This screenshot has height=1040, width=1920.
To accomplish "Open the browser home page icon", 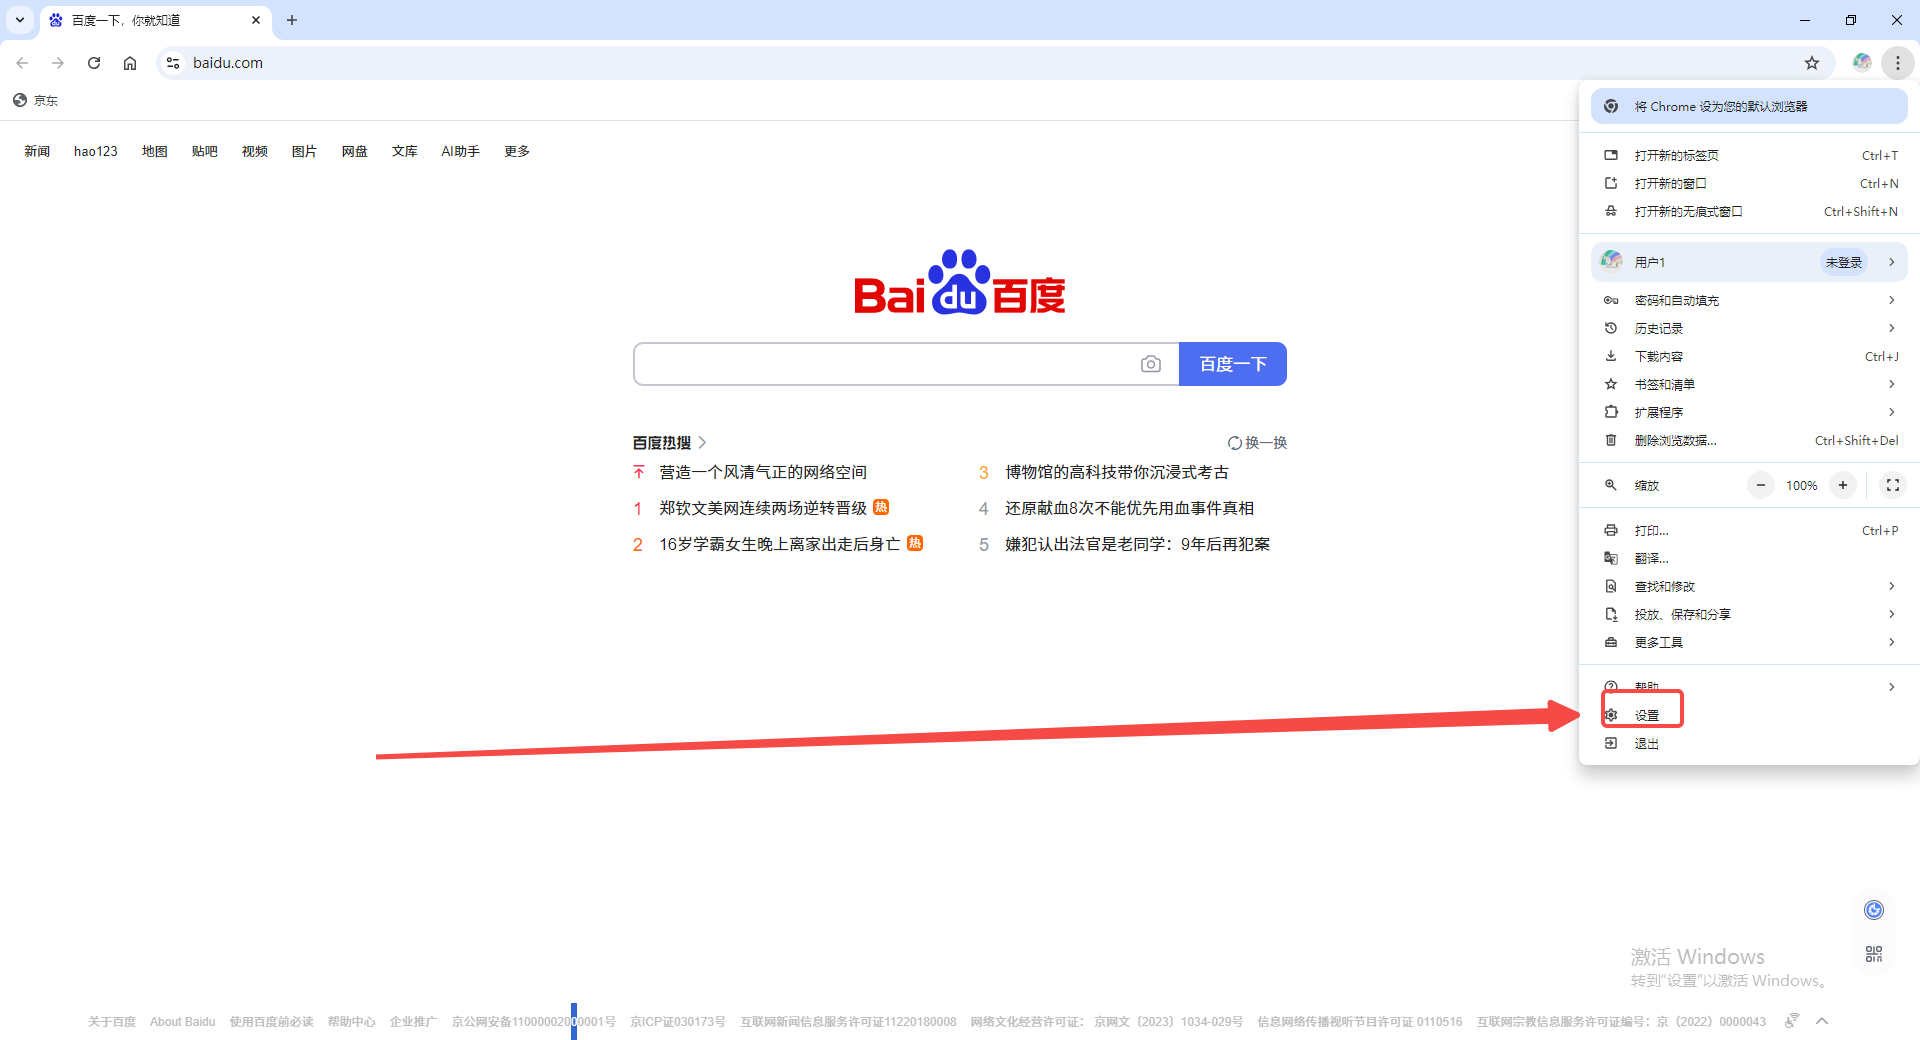I will (129, 62).
